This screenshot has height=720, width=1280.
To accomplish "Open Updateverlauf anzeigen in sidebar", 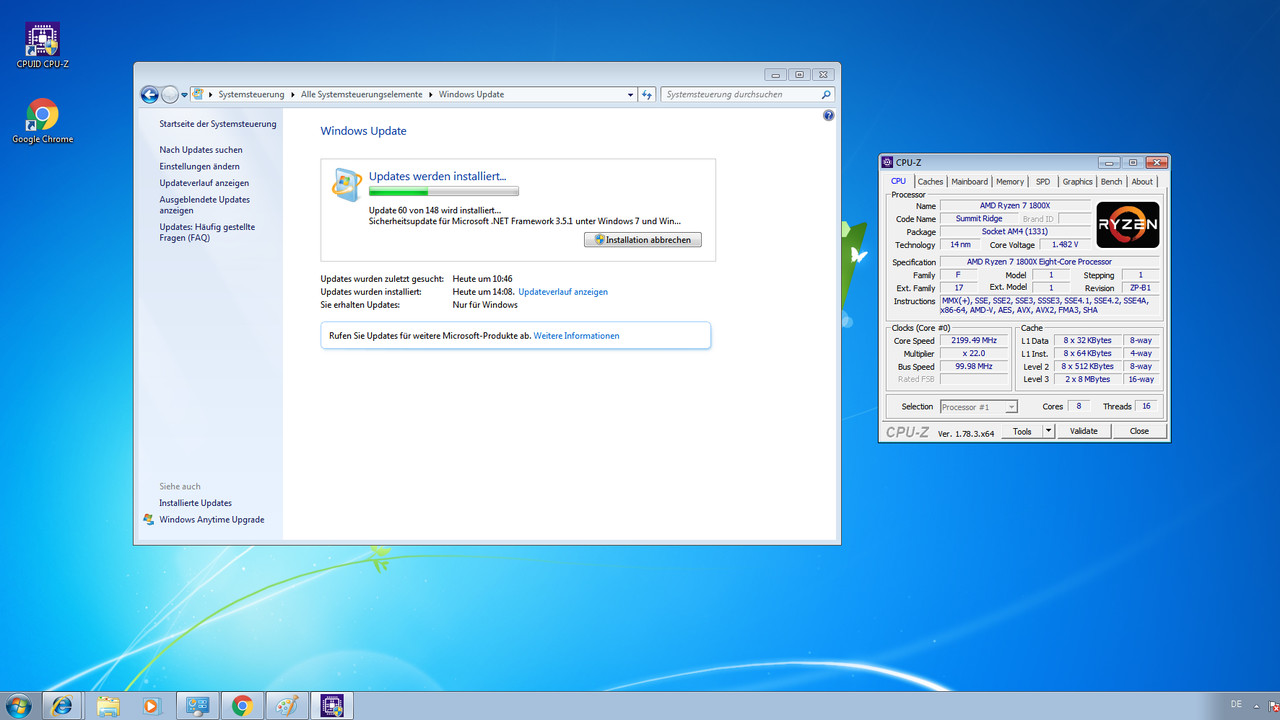I will click(204, 183).
